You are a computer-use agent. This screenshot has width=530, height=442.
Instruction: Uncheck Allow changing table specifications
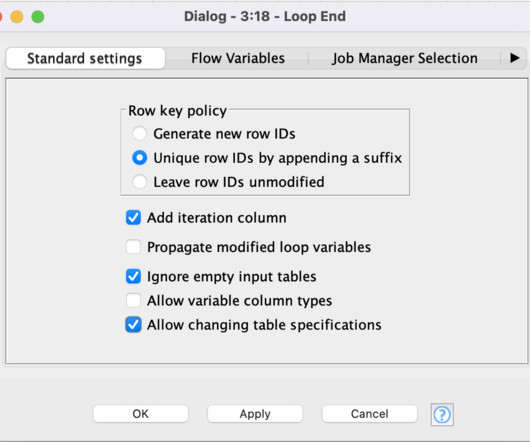133,325
